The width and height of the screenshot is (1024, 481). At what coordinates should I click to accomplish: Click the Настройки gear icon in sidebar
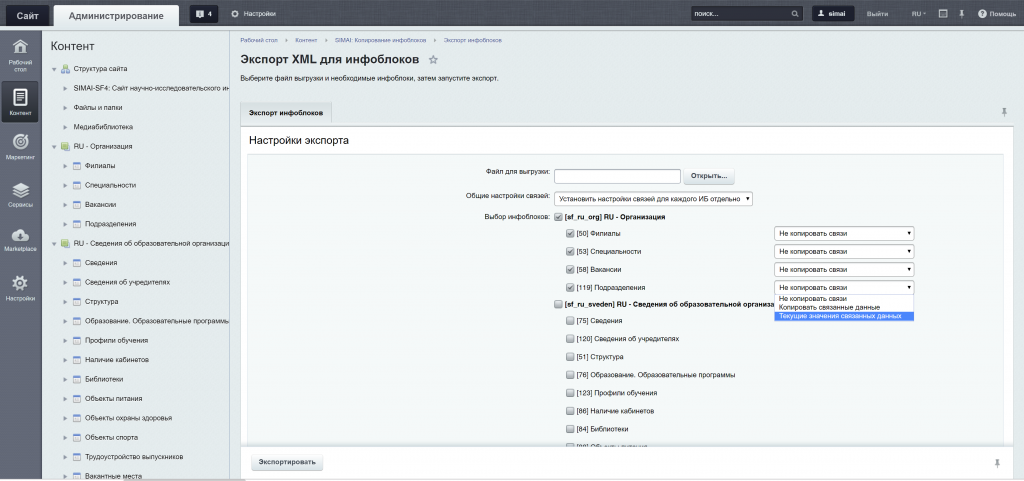pyautogui.click(x=20, y=284)
